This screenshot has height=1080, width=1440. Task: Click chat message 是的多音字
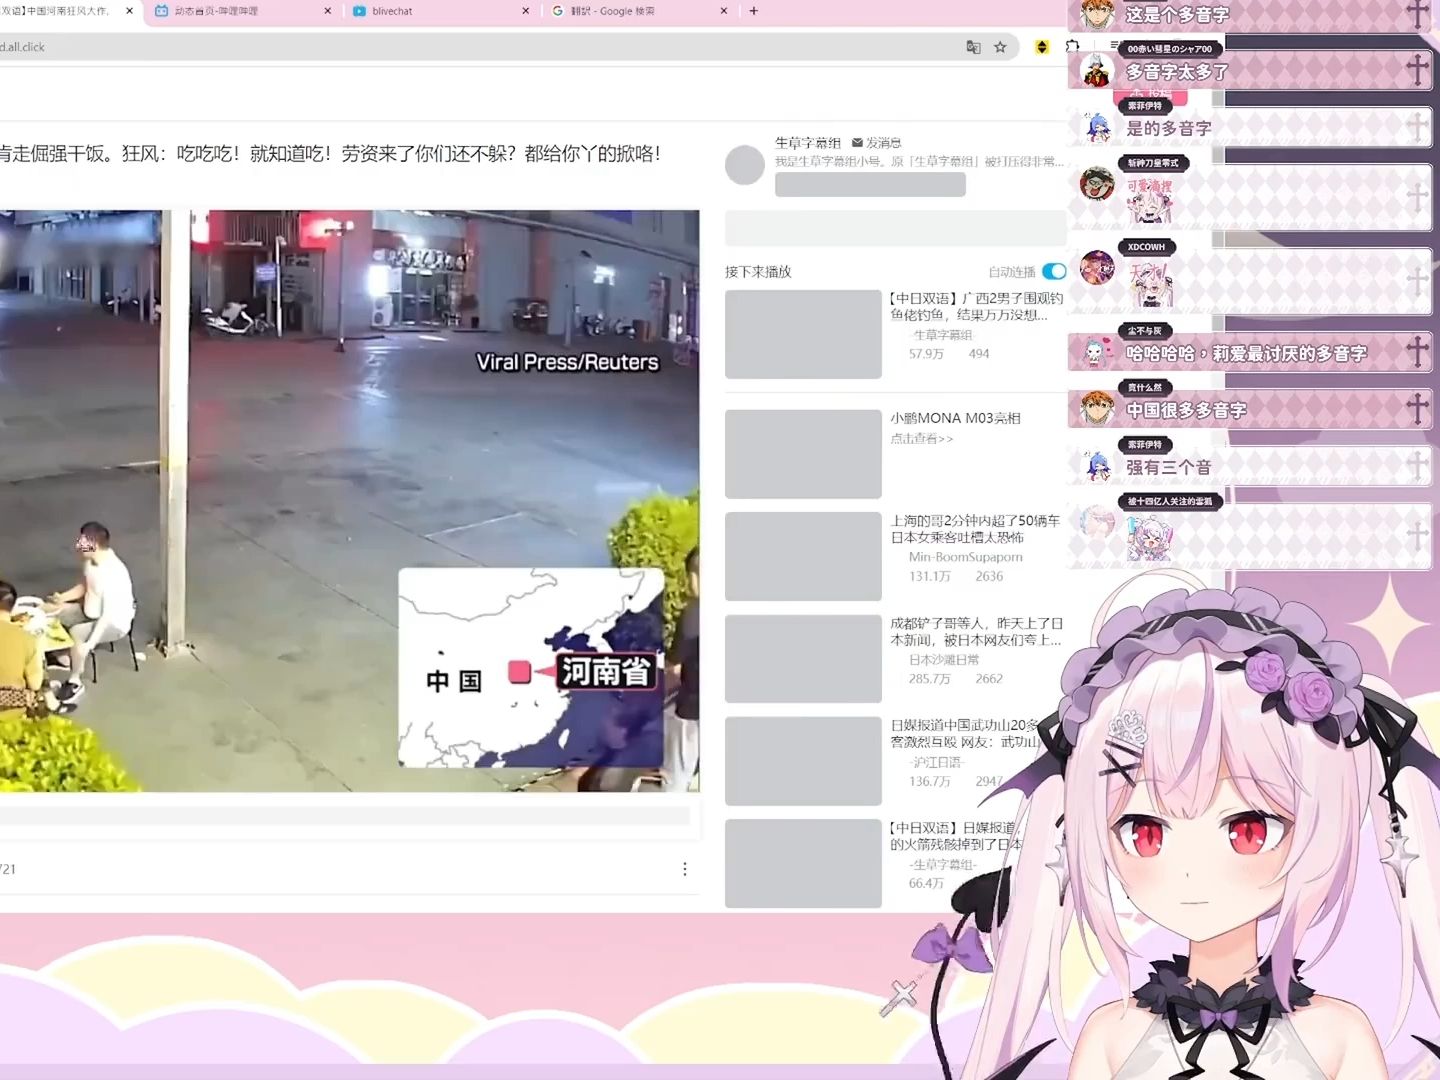(1169, 128)
